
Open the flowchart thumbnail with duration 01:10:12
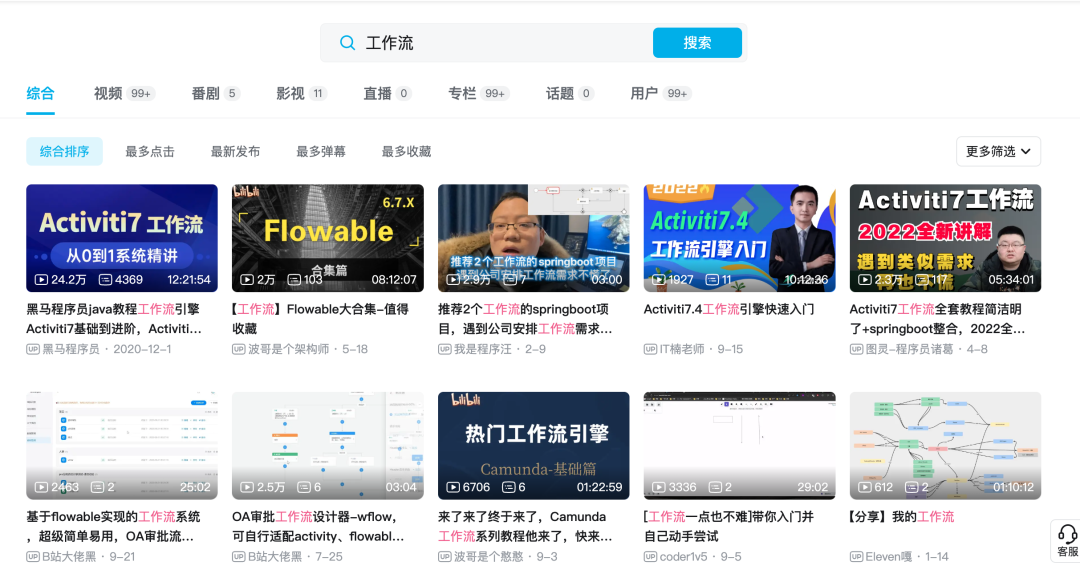click(x=945, y=445)
